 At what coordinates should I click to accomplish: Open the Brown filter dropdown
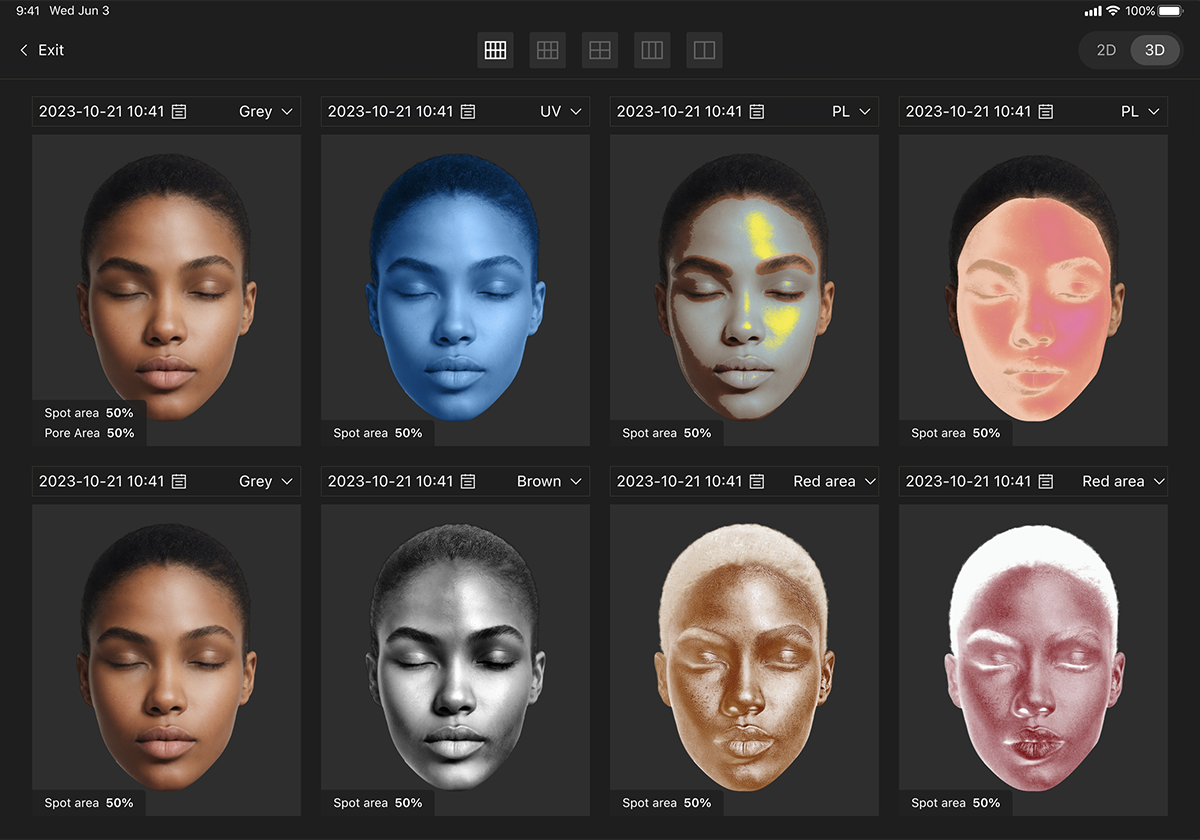coord(549,482)
